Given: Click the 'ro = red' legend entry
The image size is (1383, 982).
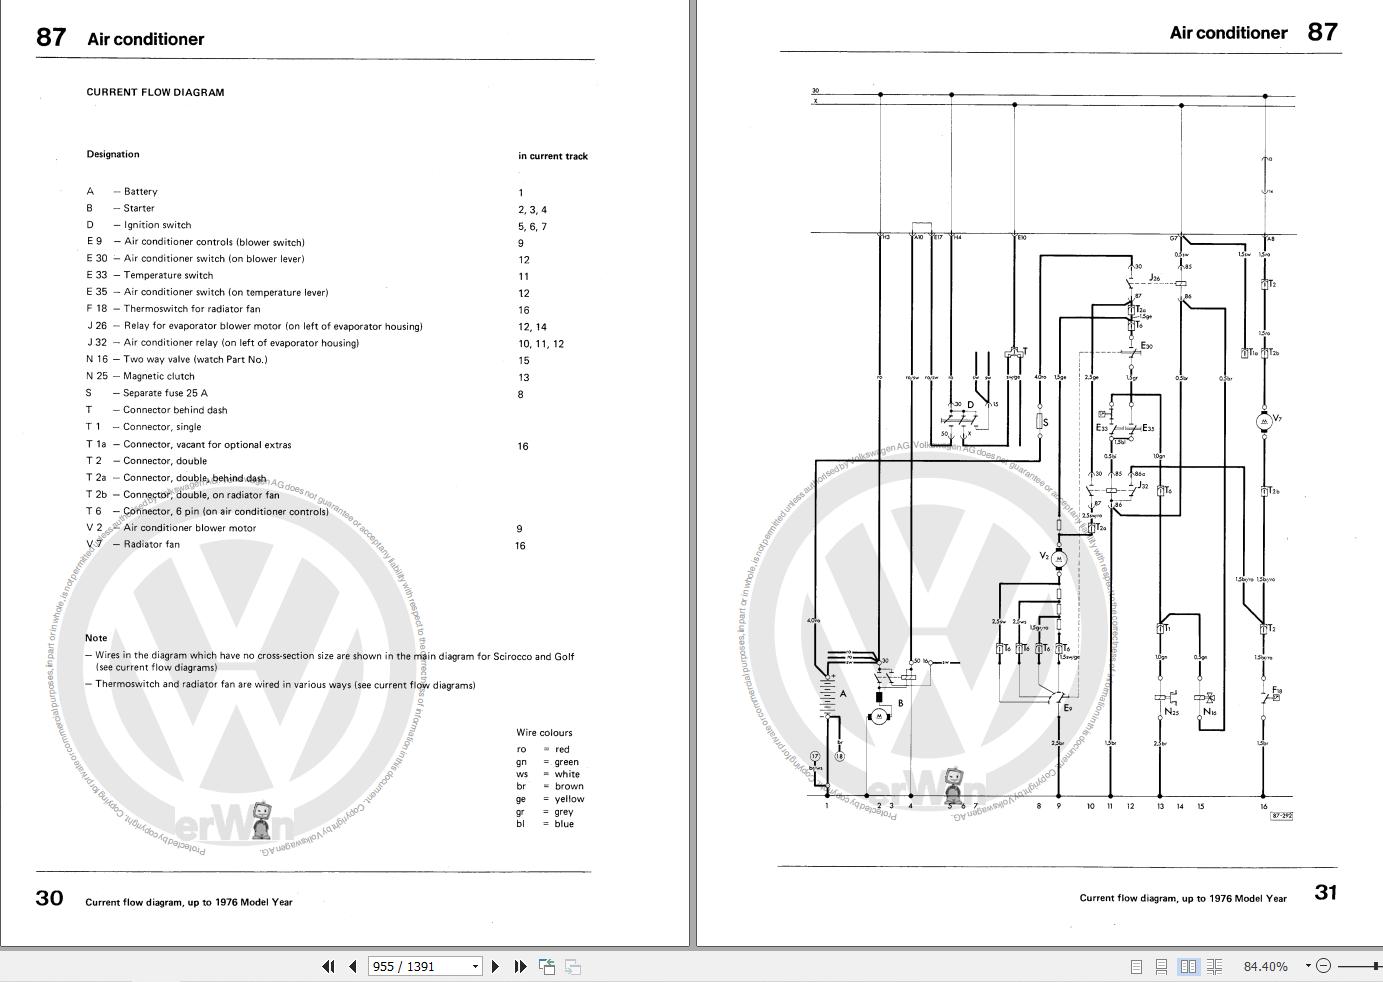Looking at the screenshot, I should pyautogui.click(x=543, y=749).
